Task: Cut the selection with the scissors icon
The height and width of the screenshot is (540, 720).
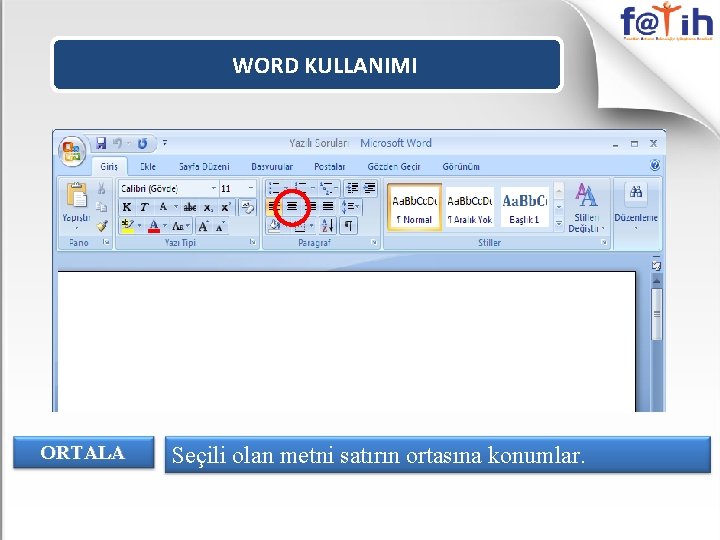Action: pyautogui.click(x=101, y=188)
